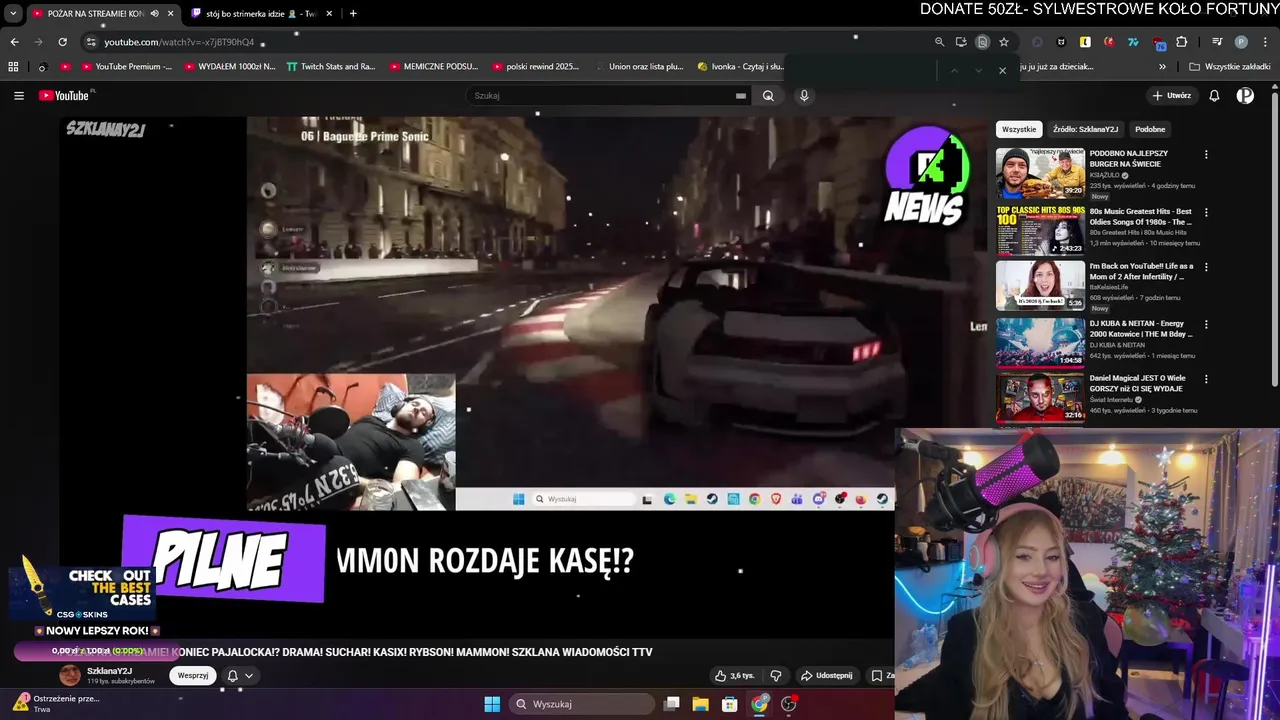
Task: Open options menu for the BURGER video
Action: coord(1206,154)
